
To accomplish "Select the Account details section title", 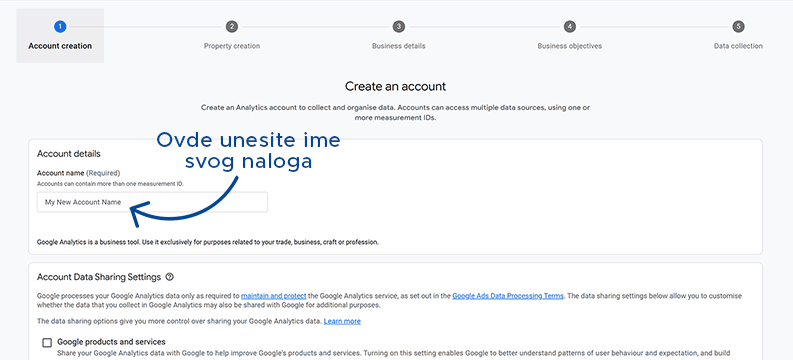I will click(69, 154).
